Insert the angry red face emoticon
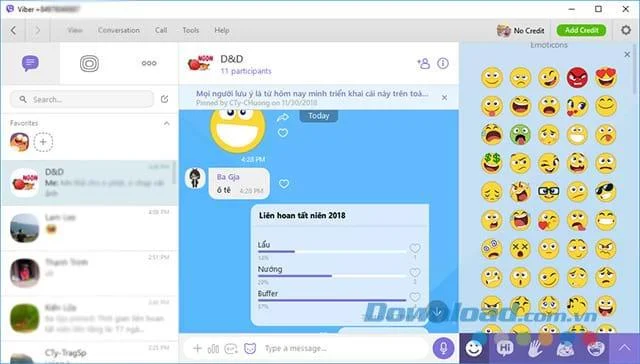640x364 pixels. [x=577, y=78]
